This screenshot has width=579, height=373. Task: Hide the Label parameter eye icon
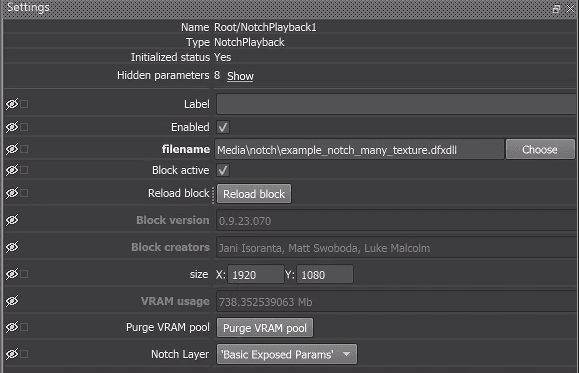click(12, 104)
